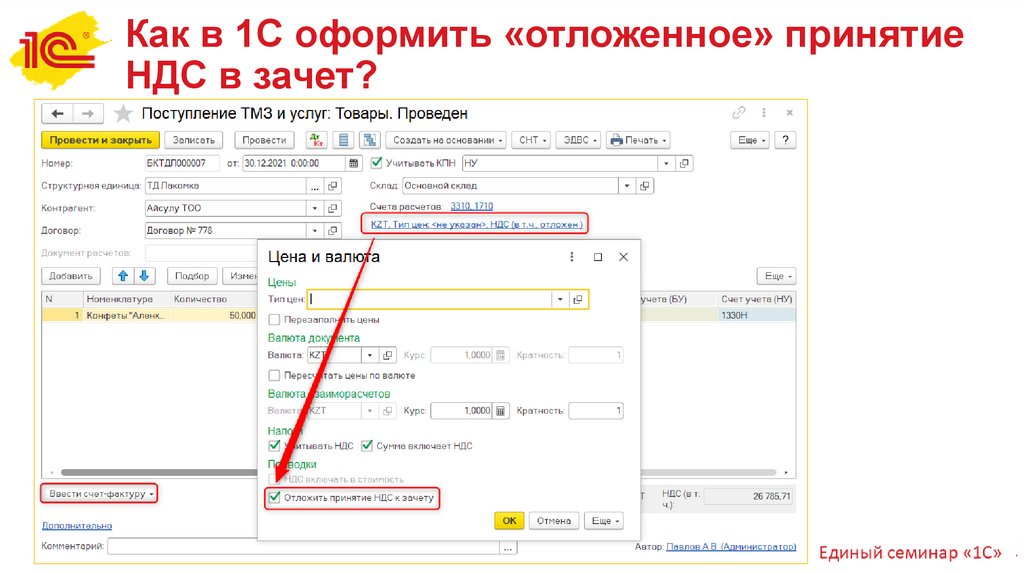This screenshot has height=574, width=1024.
Task: Click the Провести и закрыть button
Action: [x=101, y=140]
